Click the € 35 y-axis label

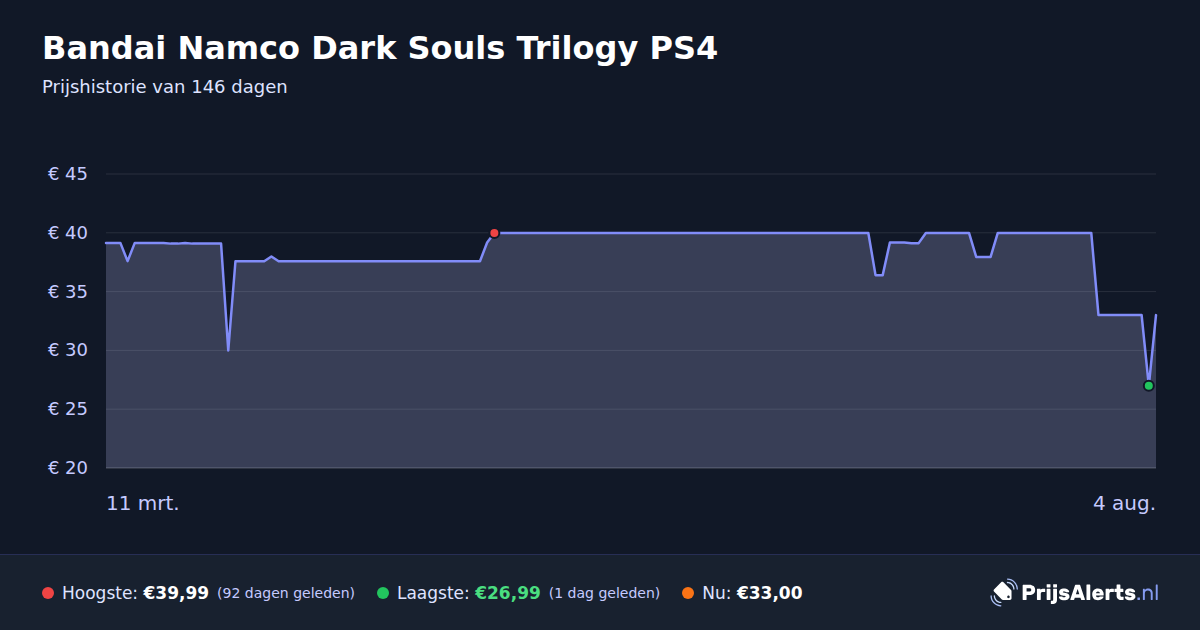tap(68, 292)
